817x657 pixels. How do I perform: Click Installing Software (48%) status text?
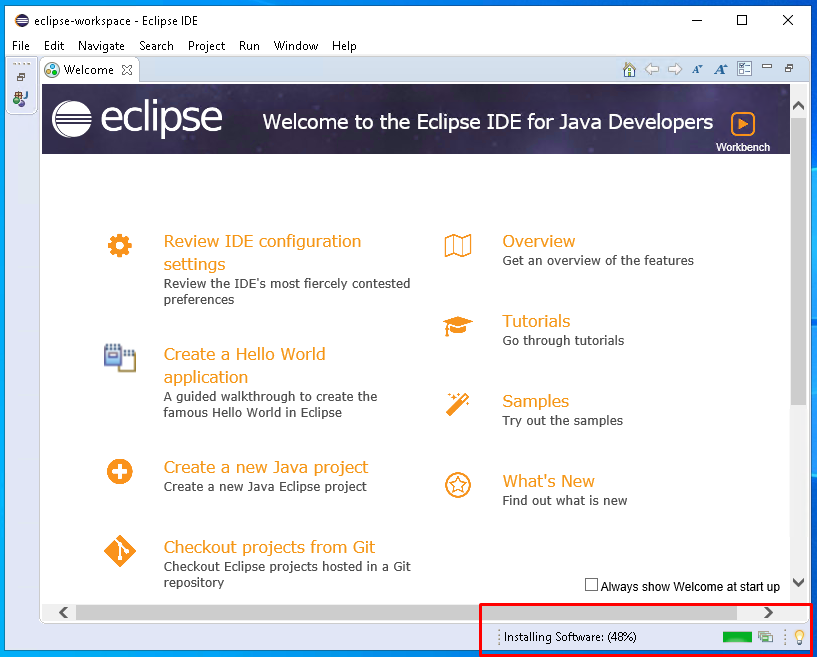click(570, 637)
